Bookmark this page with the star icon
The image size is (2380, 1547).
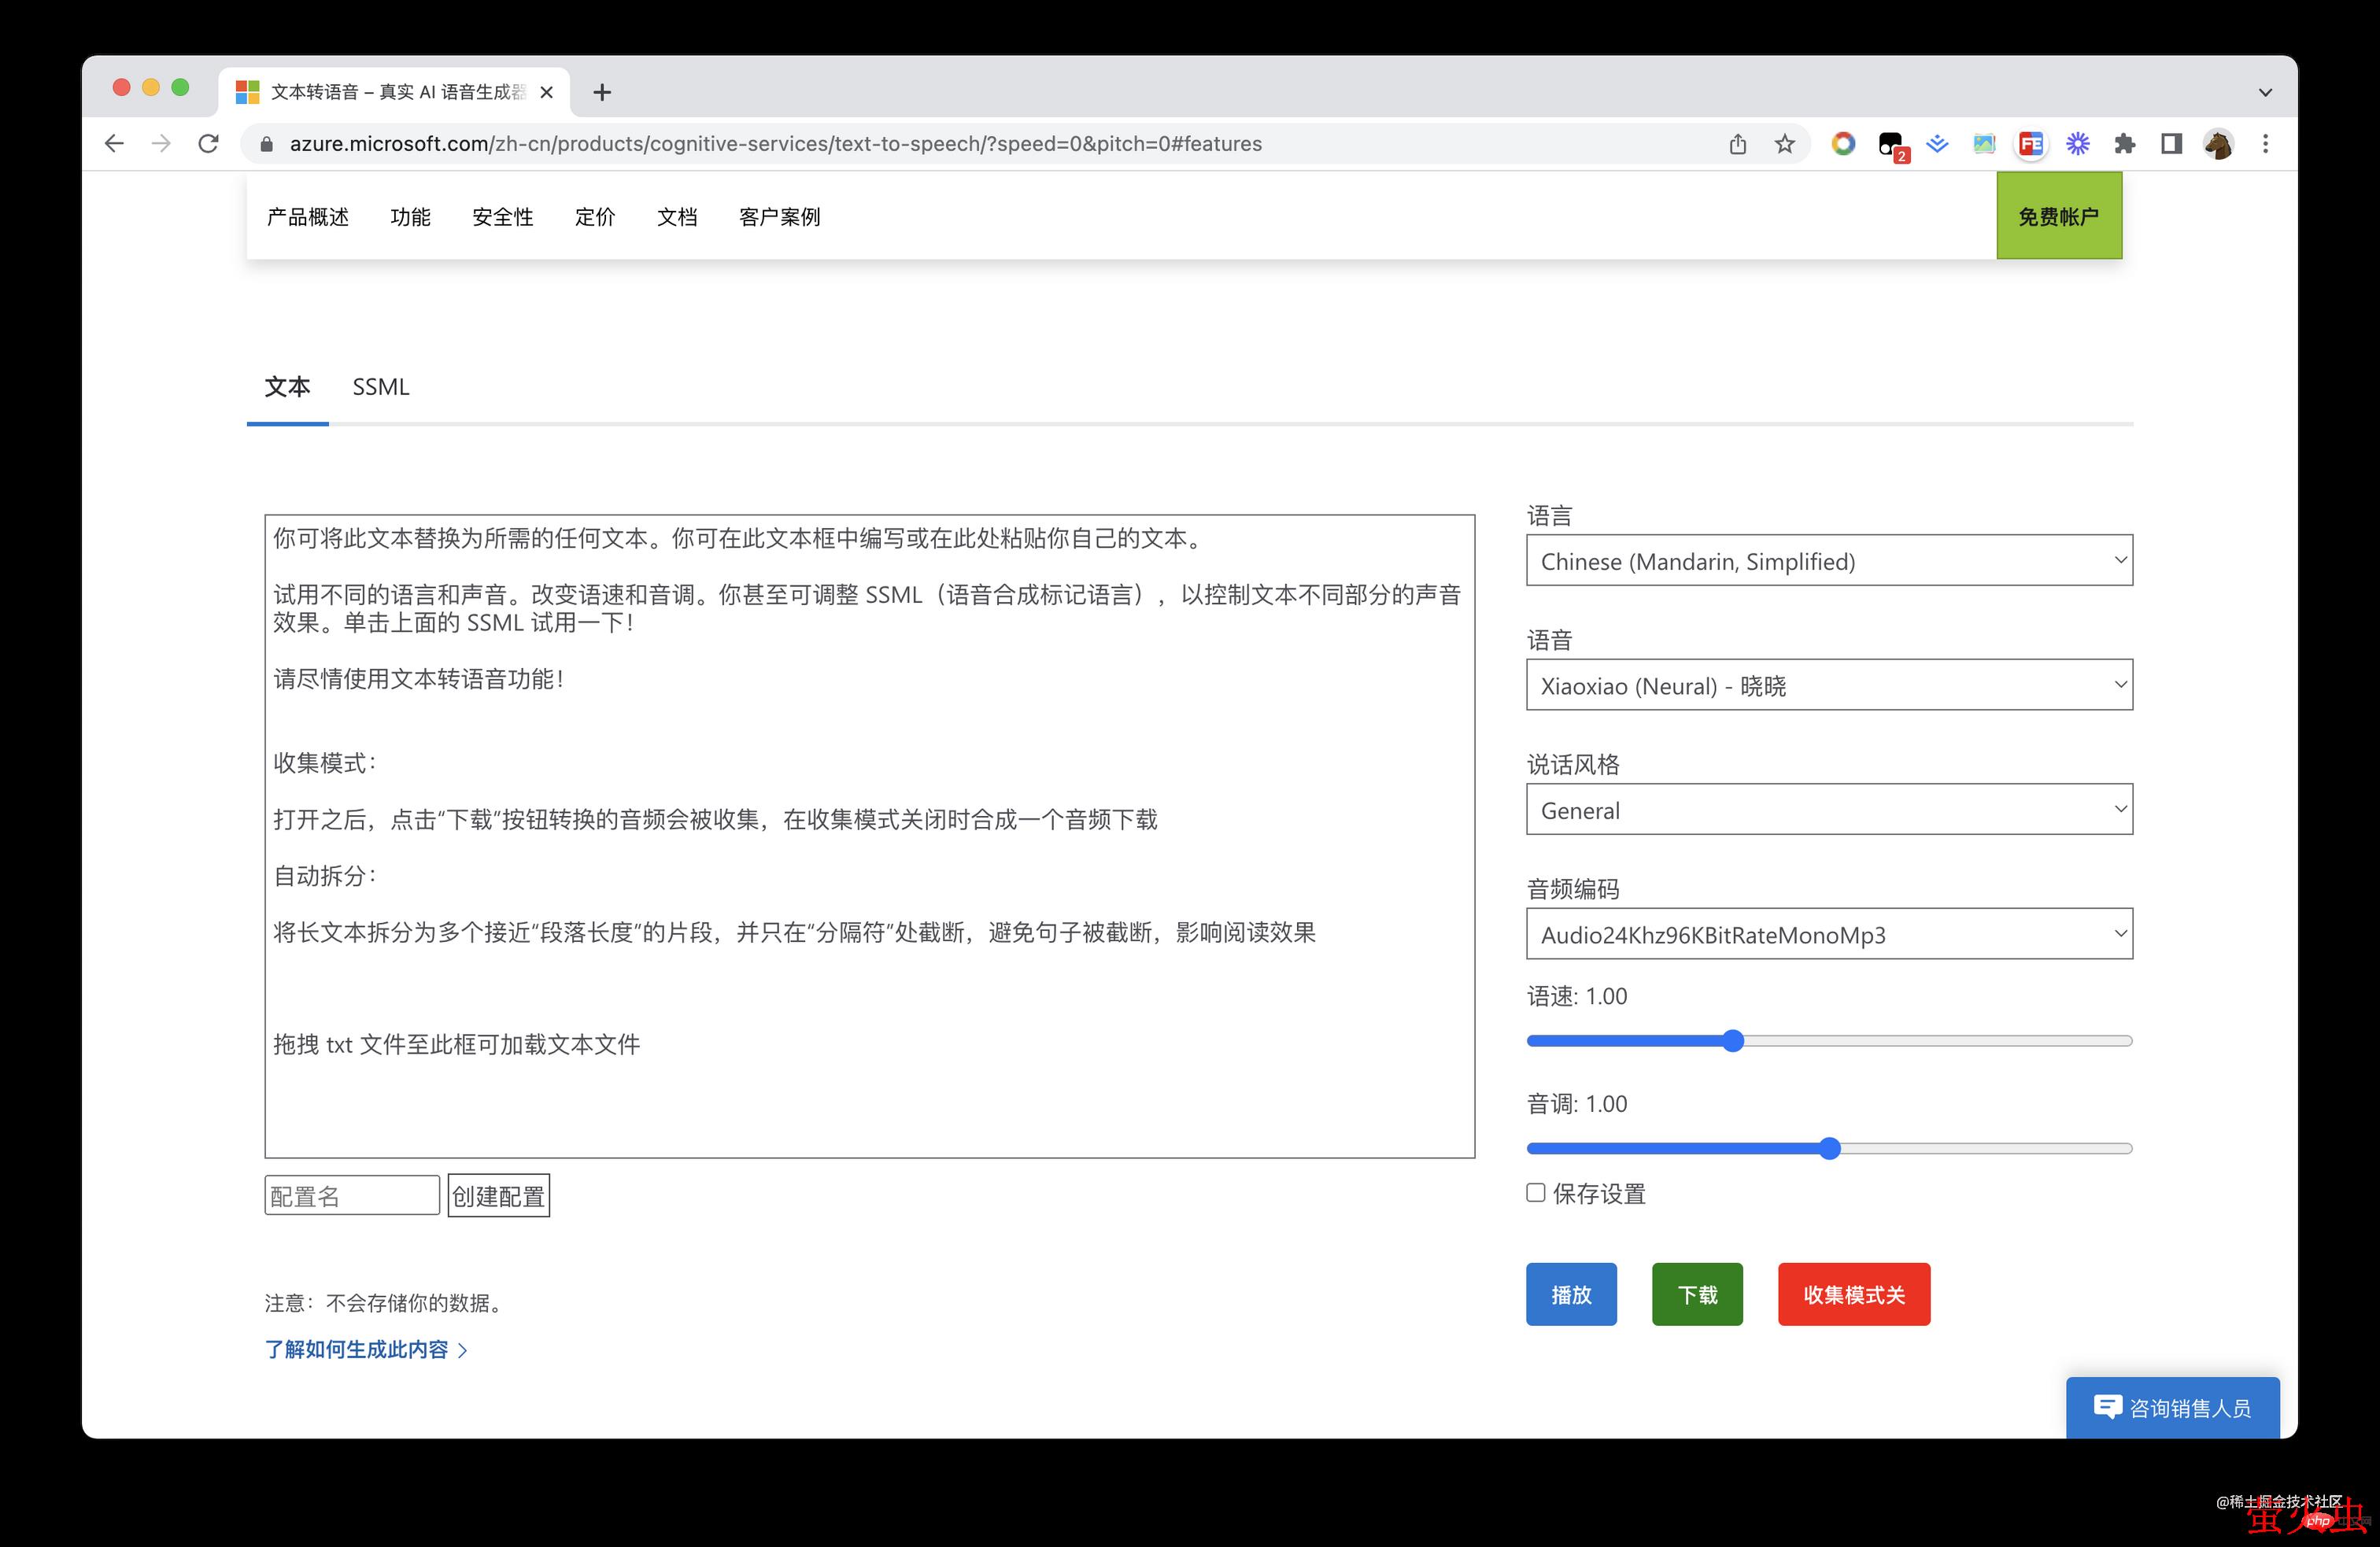coord(1784,143)
